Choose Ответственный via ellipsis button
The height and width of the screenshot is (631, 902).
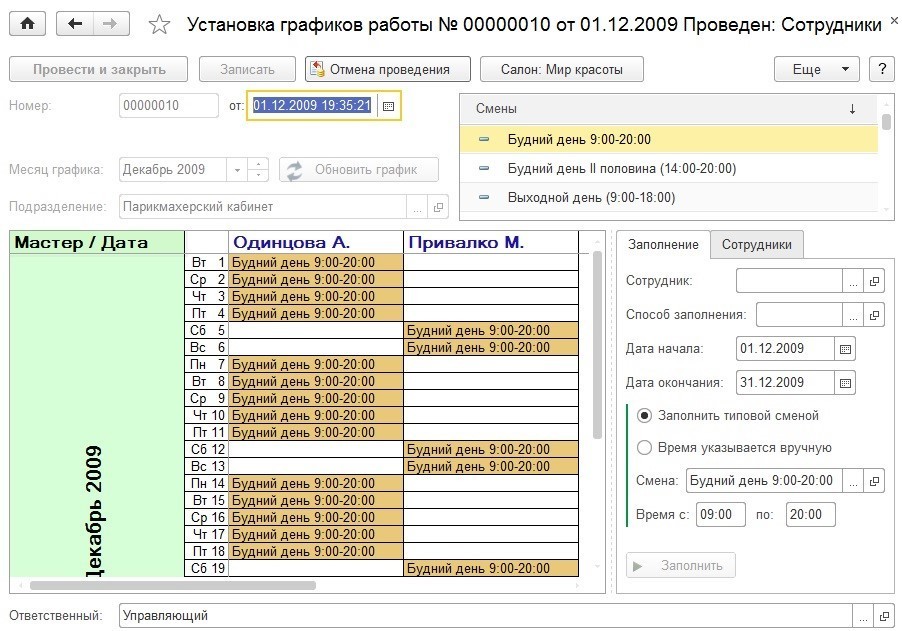click(x=863, y=616)
